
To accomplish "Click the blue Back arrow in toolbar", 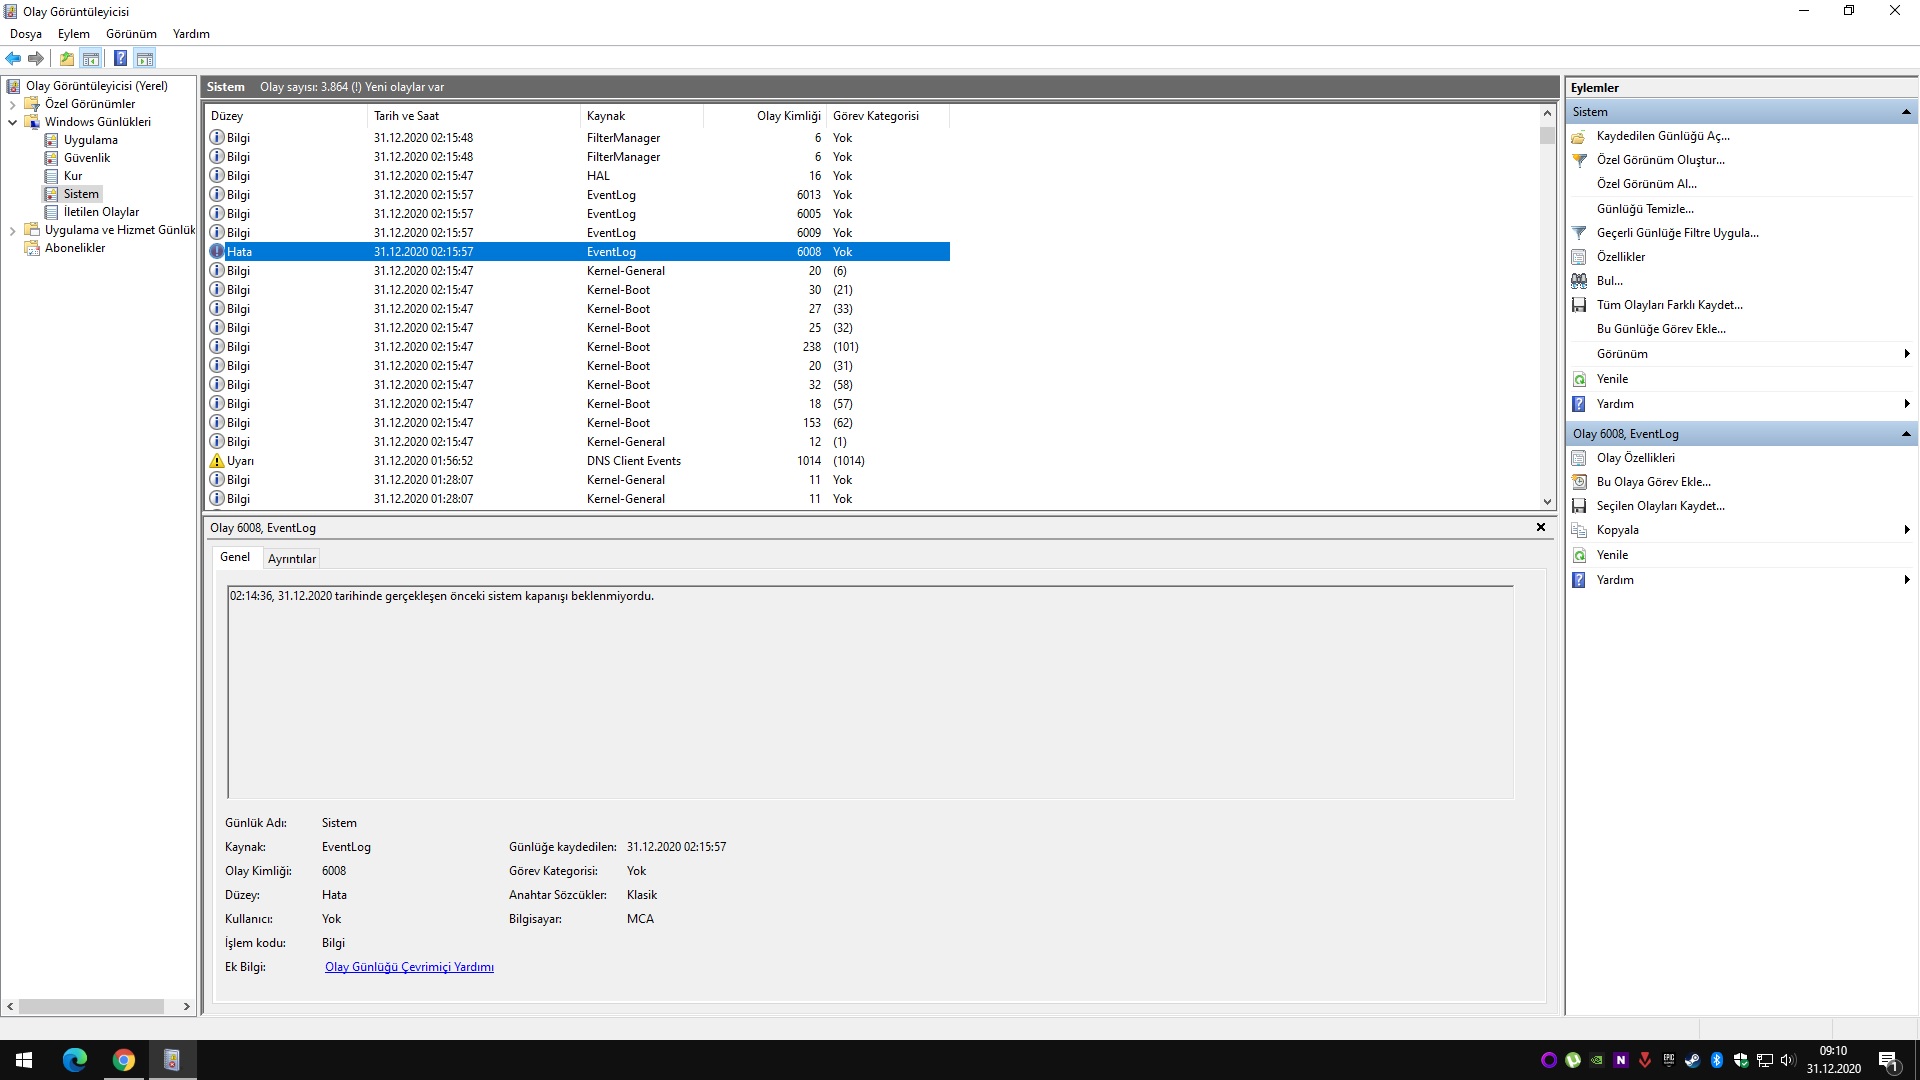I will click(x=13, y=58).
